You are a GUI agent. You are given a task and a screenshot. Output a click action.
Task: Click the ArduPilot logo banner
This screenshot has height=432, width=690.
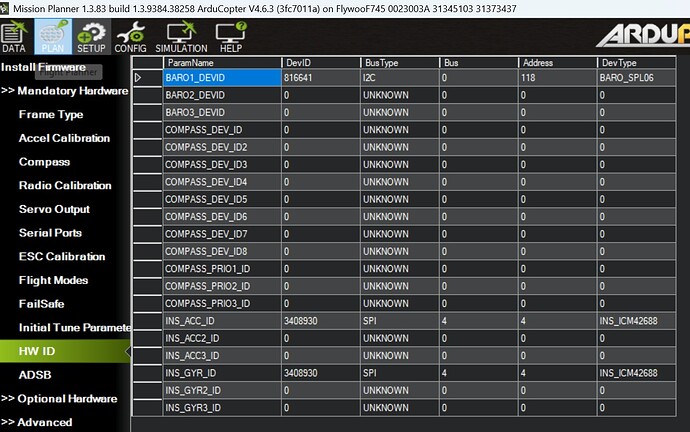tap(643, 35)
